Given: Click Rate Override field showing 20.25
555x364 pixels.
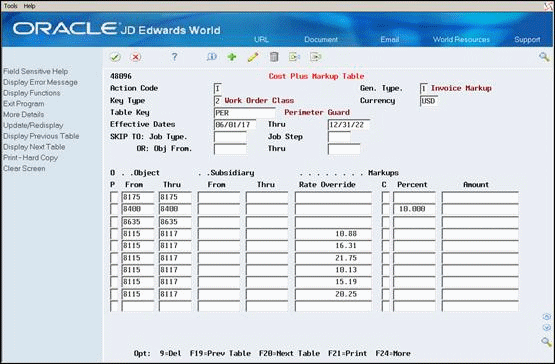Looking at the screenshot, I should (x=333, y=294).
